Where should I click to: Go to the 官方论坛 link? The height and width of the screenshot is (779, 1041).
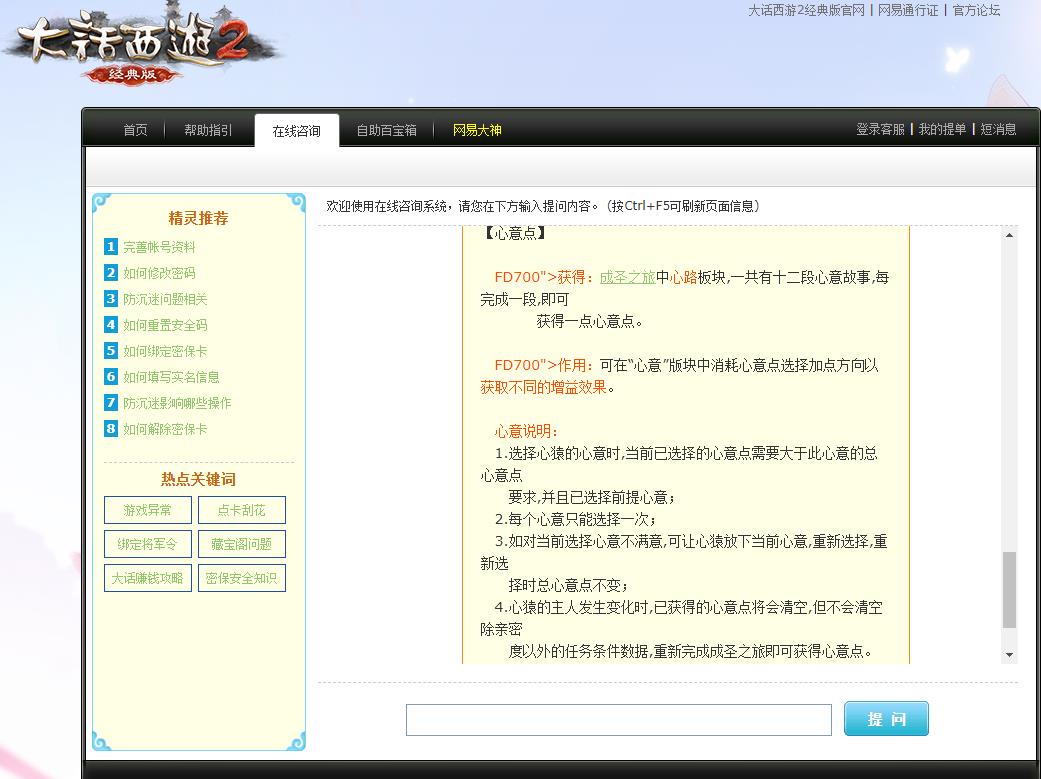(x=976, y=10)
